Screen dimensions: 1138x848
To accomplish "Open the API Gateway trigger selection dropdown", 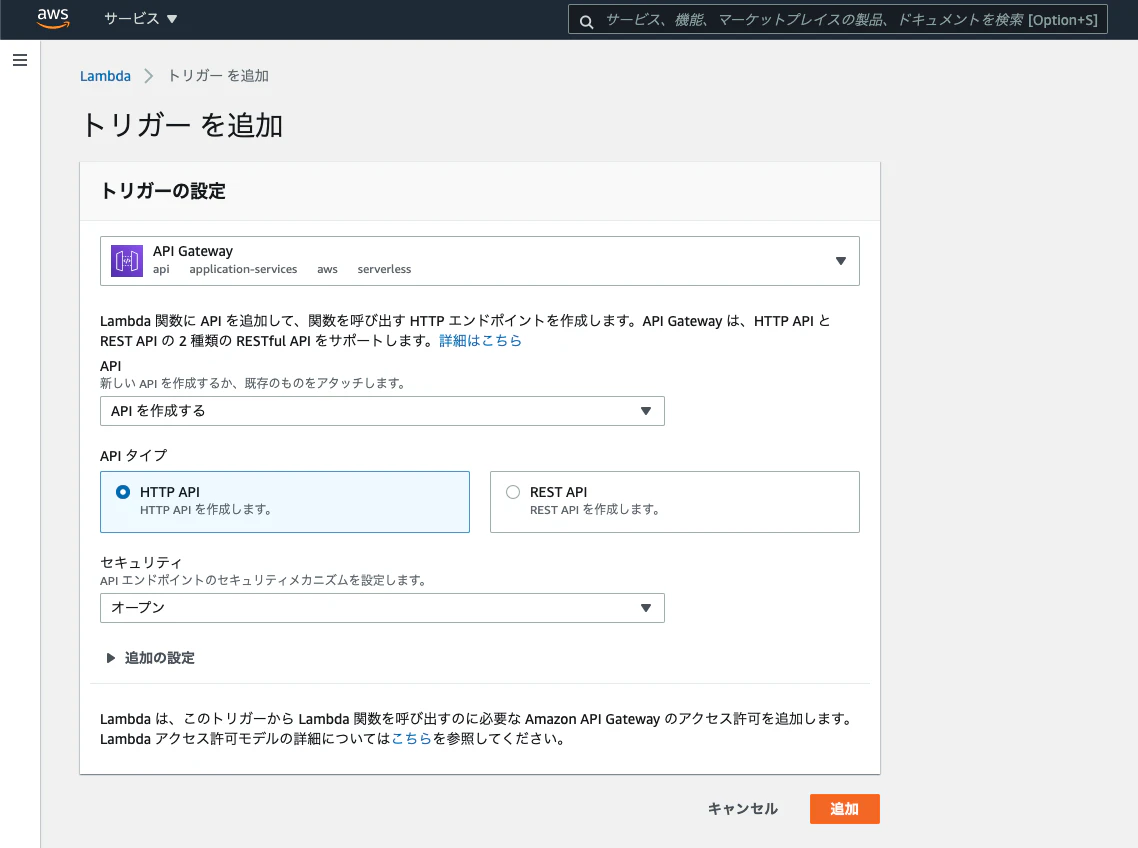I will [x=480, y=261].
